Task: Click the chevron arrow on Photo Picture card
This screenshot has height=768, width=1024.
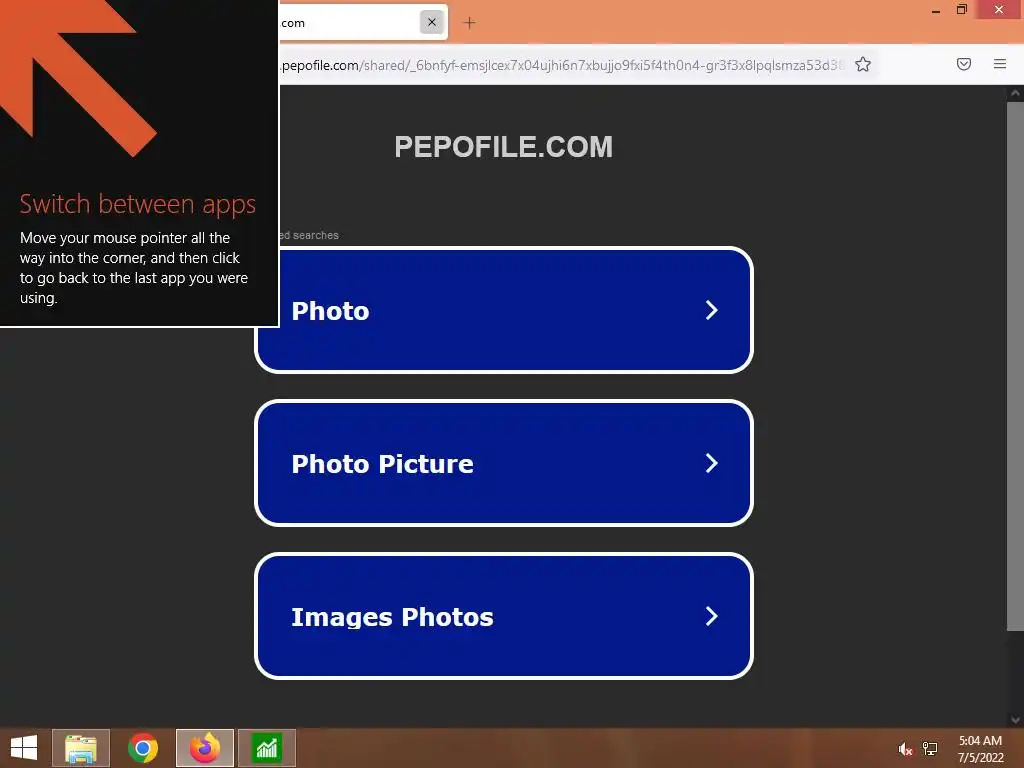Action: 712,463
